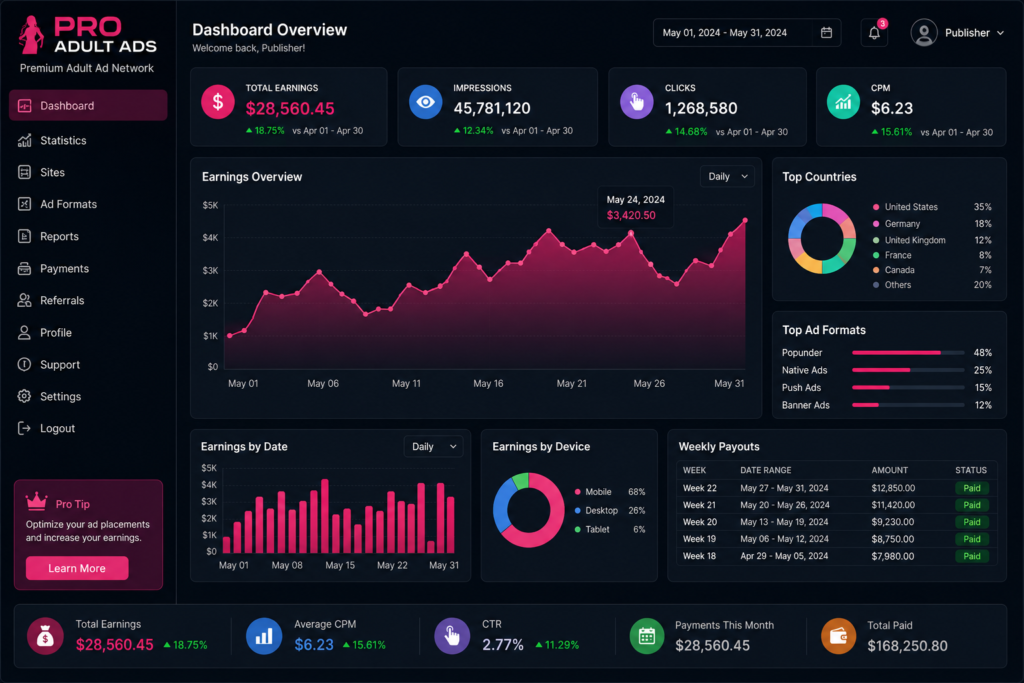Image resolution: width=1024 pixels, height=683 pixels.
Task: Click the Native Ads progress bar
Action: [x=908, y=370]
